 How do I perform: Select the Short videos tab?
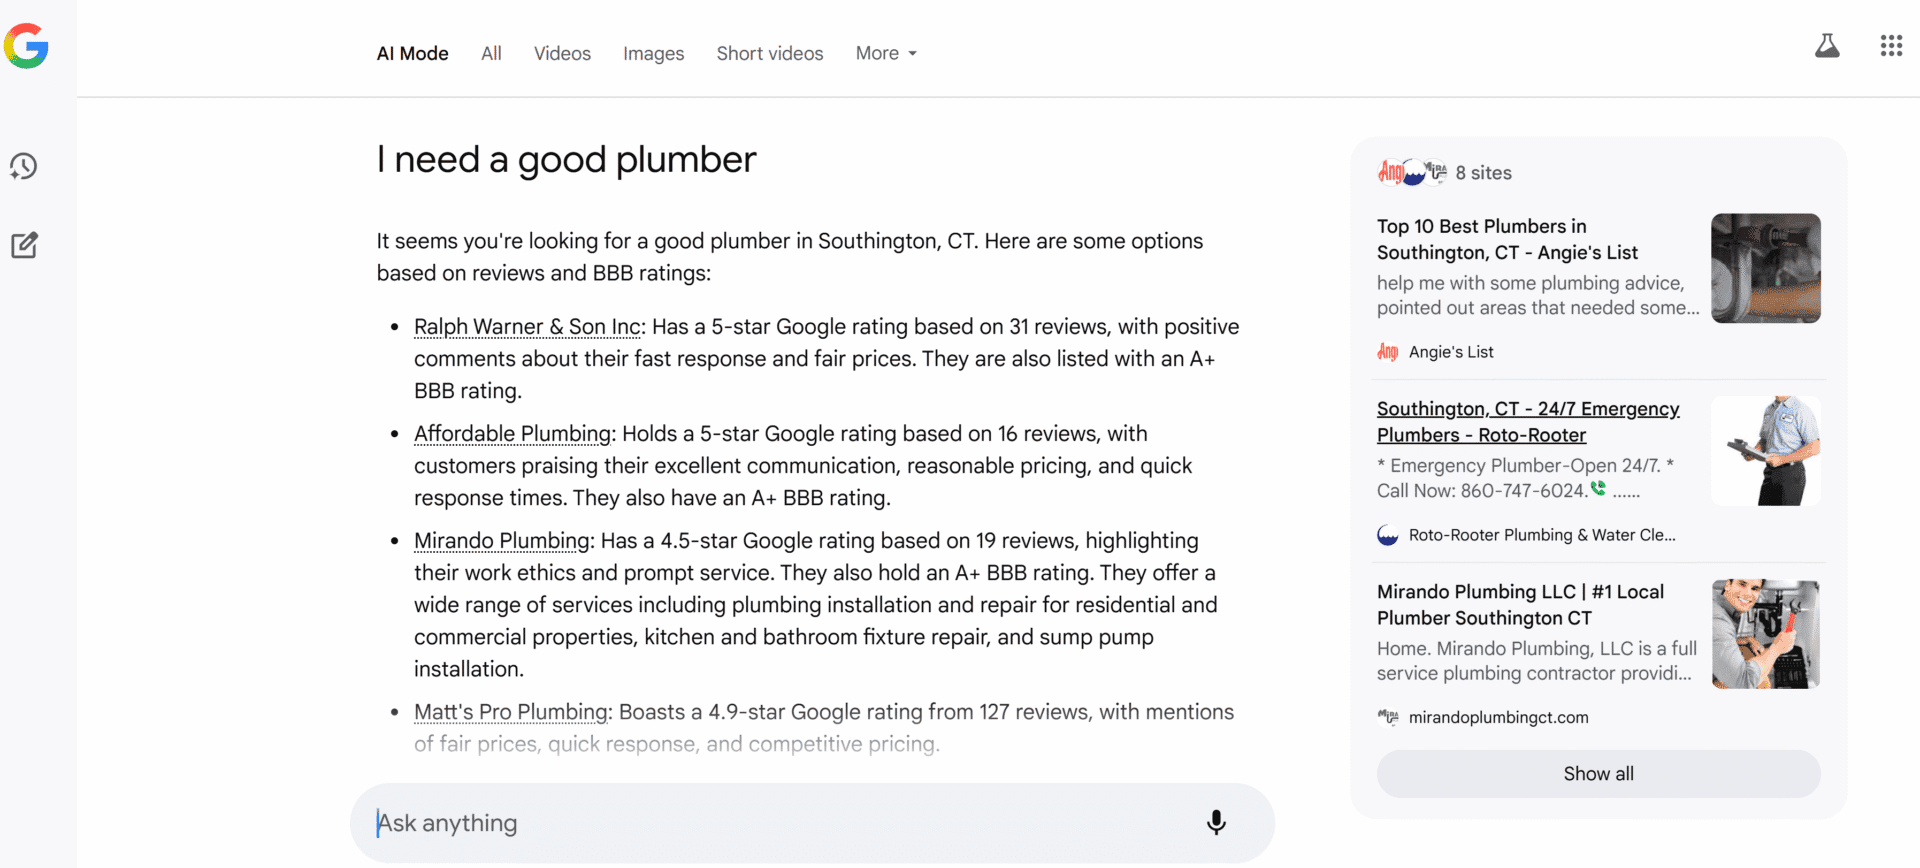pos(769,53)
